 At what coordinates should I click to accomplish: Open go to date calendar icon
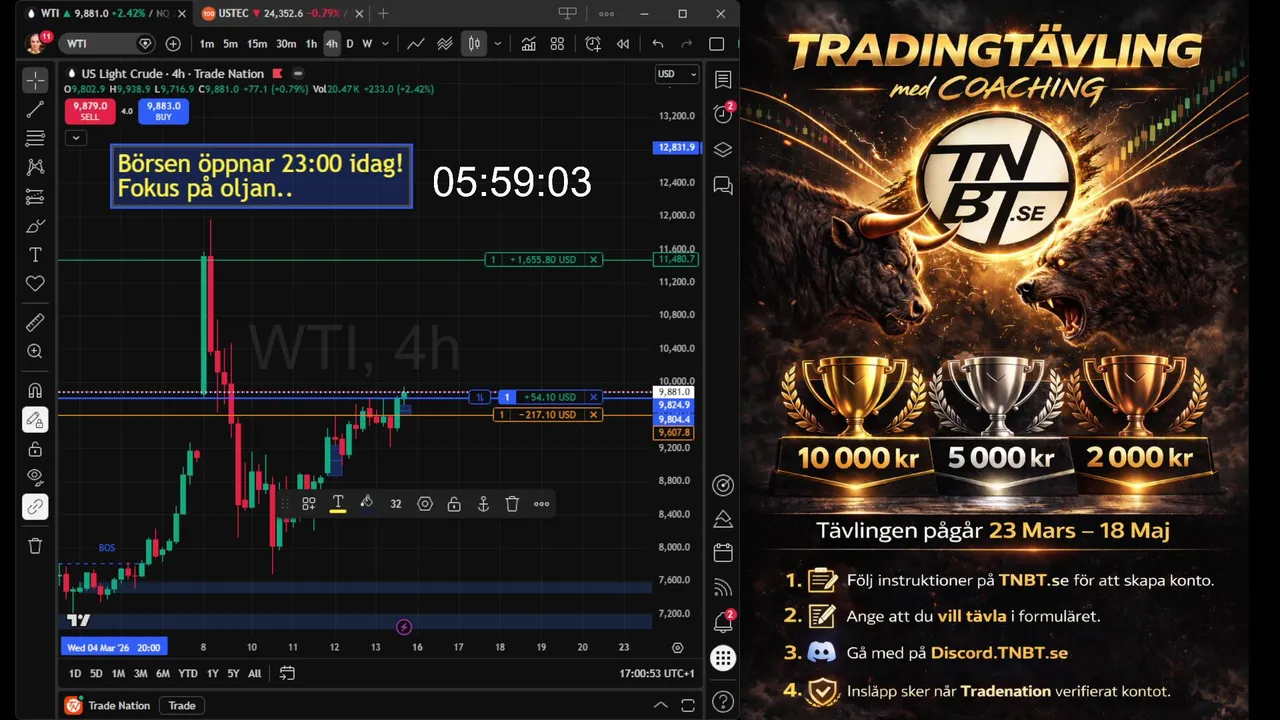pos(287,673)
